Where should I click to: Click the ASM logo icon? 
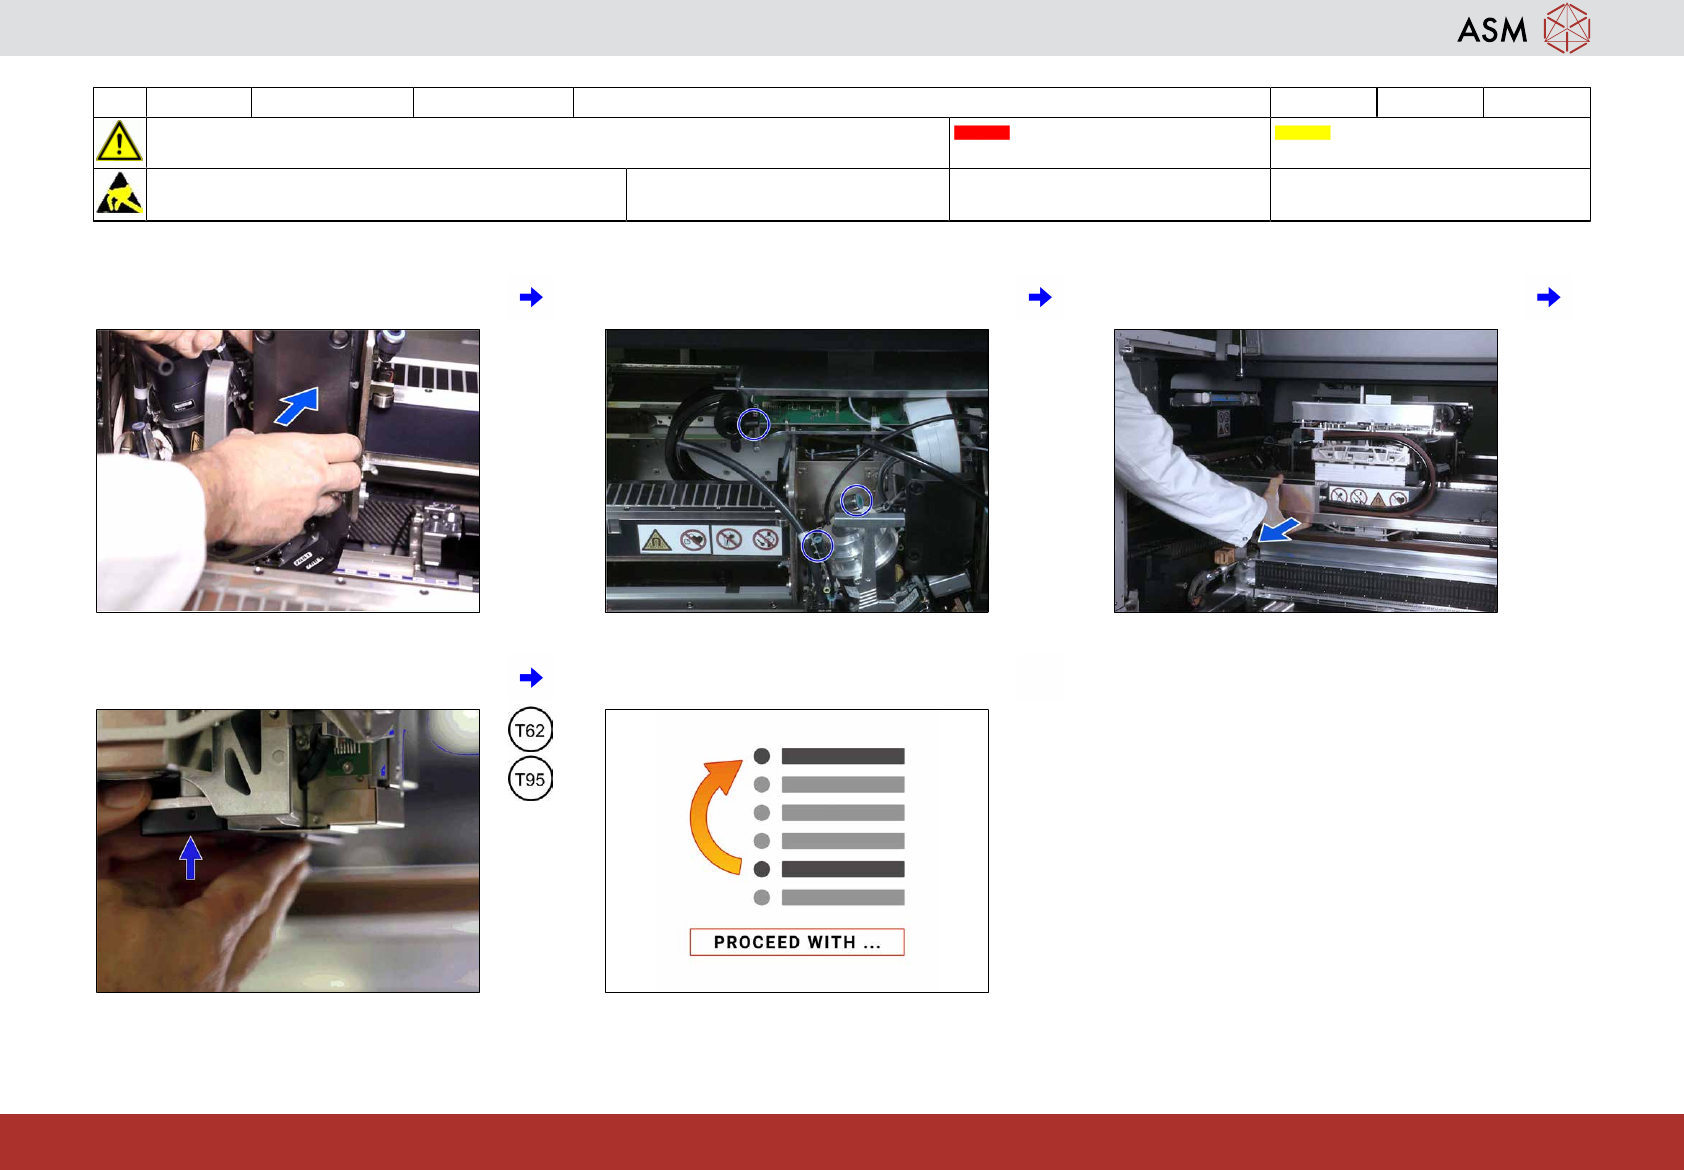(1566, 28)
